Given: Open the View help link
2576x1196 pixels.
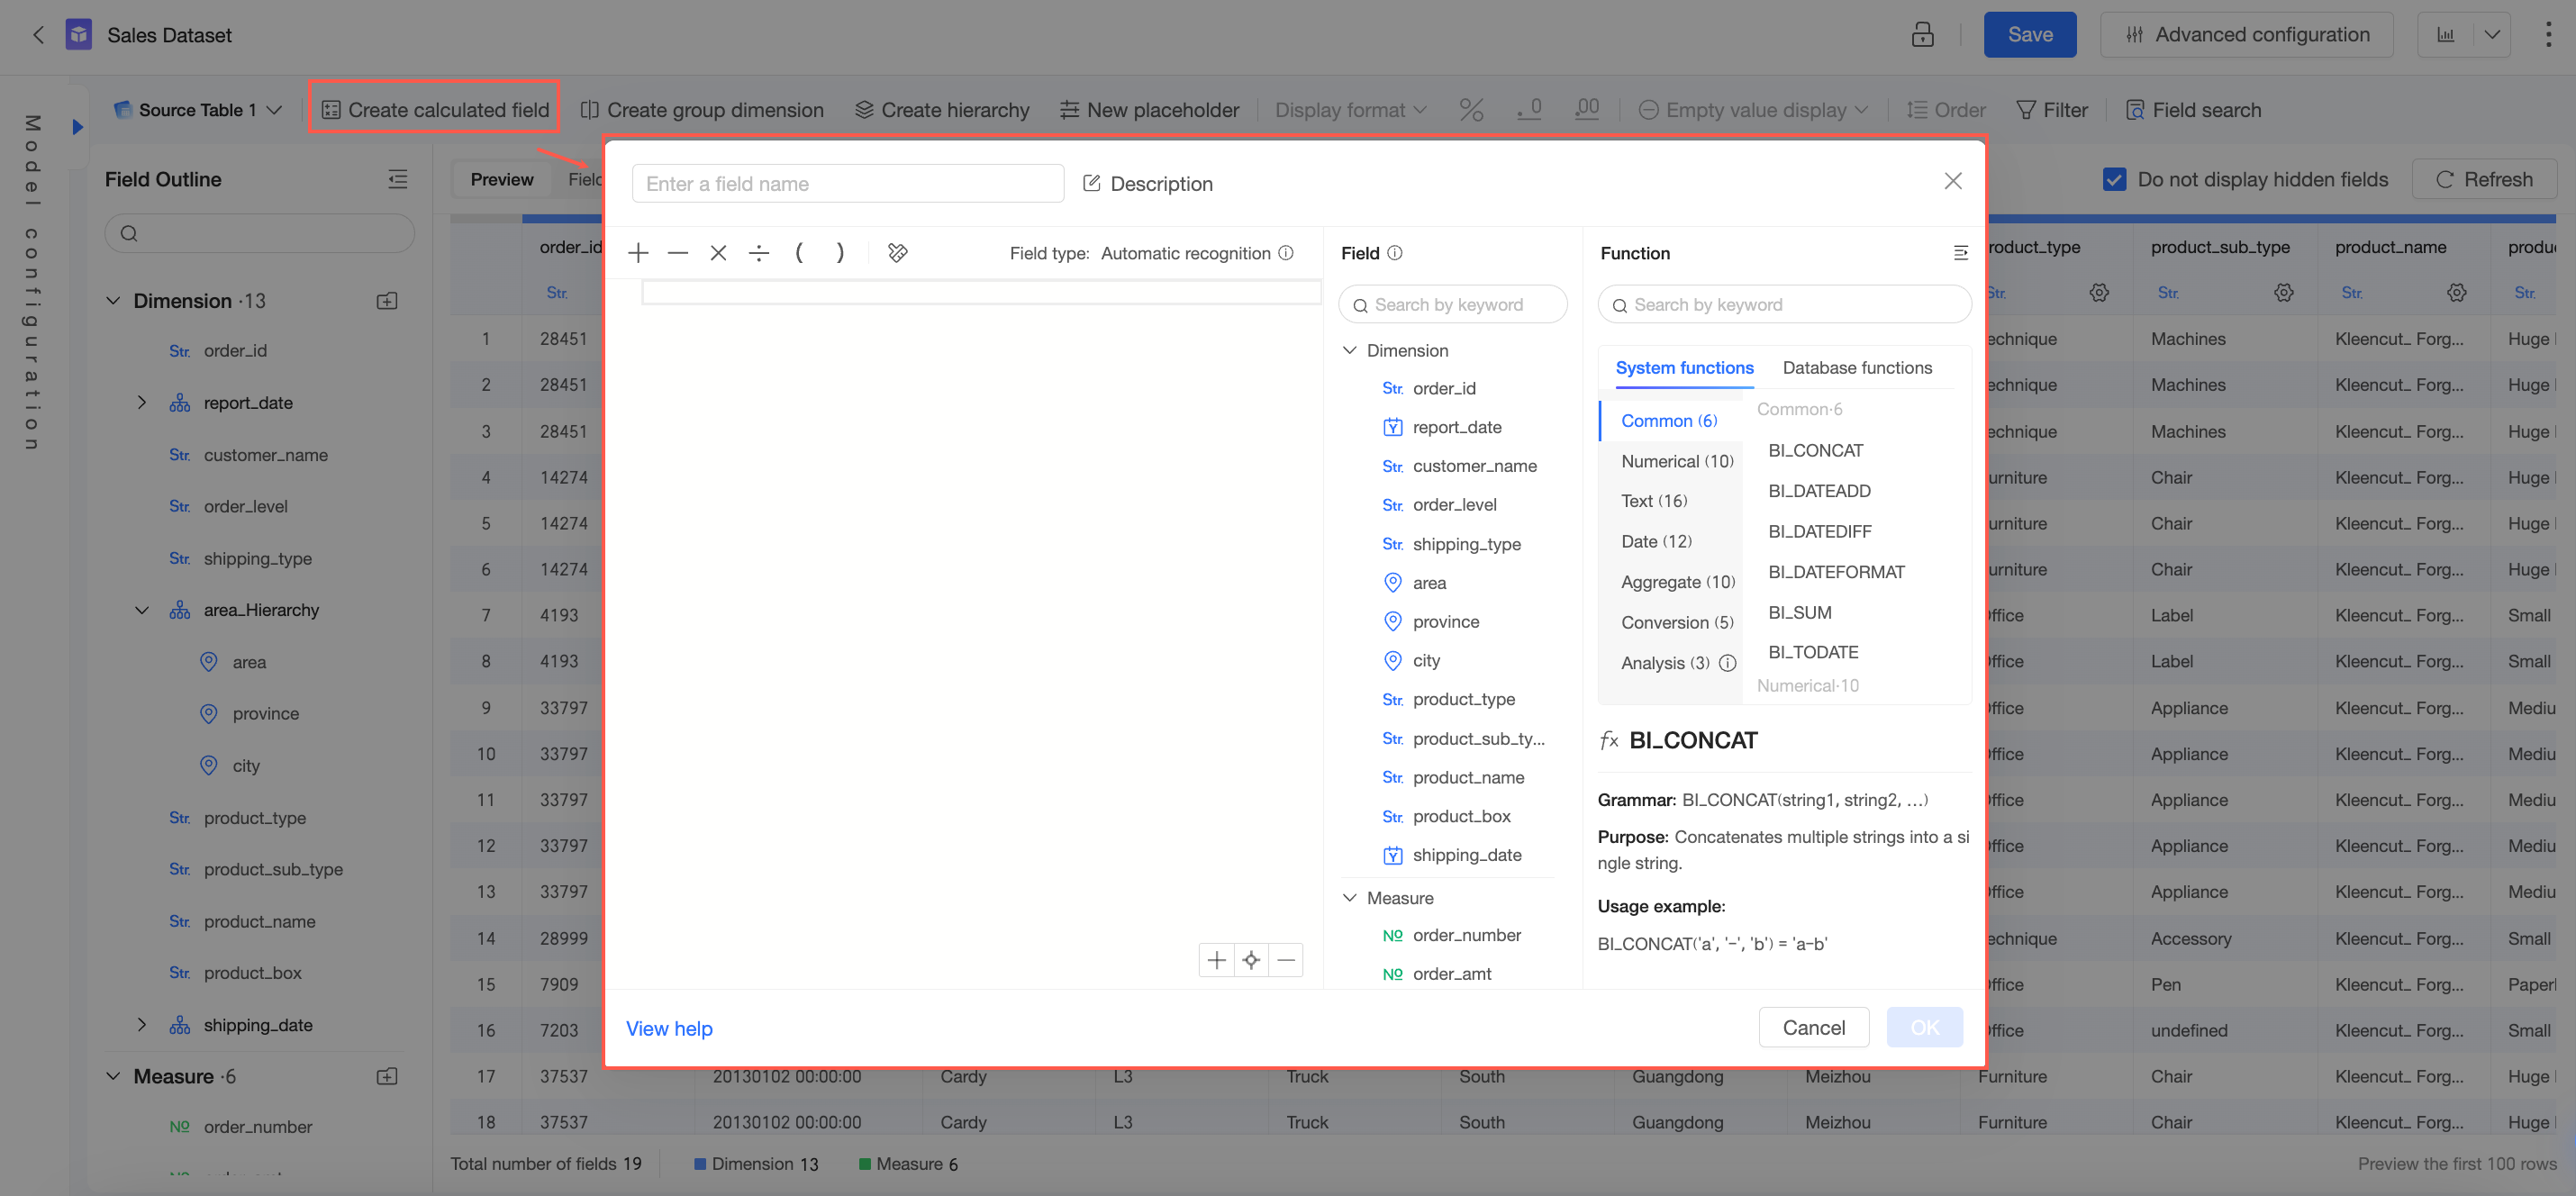Looking at the screenshot, I should [669, 1029].
